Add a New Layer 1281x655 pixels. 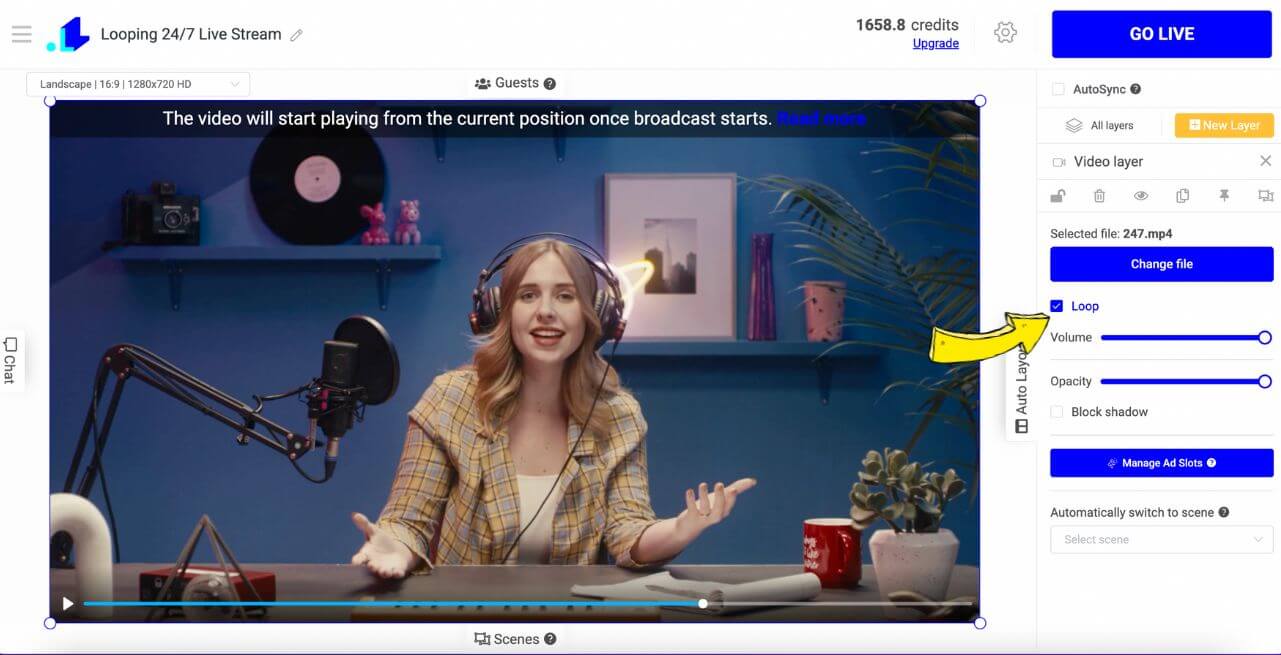click(x=1224, y=125)
